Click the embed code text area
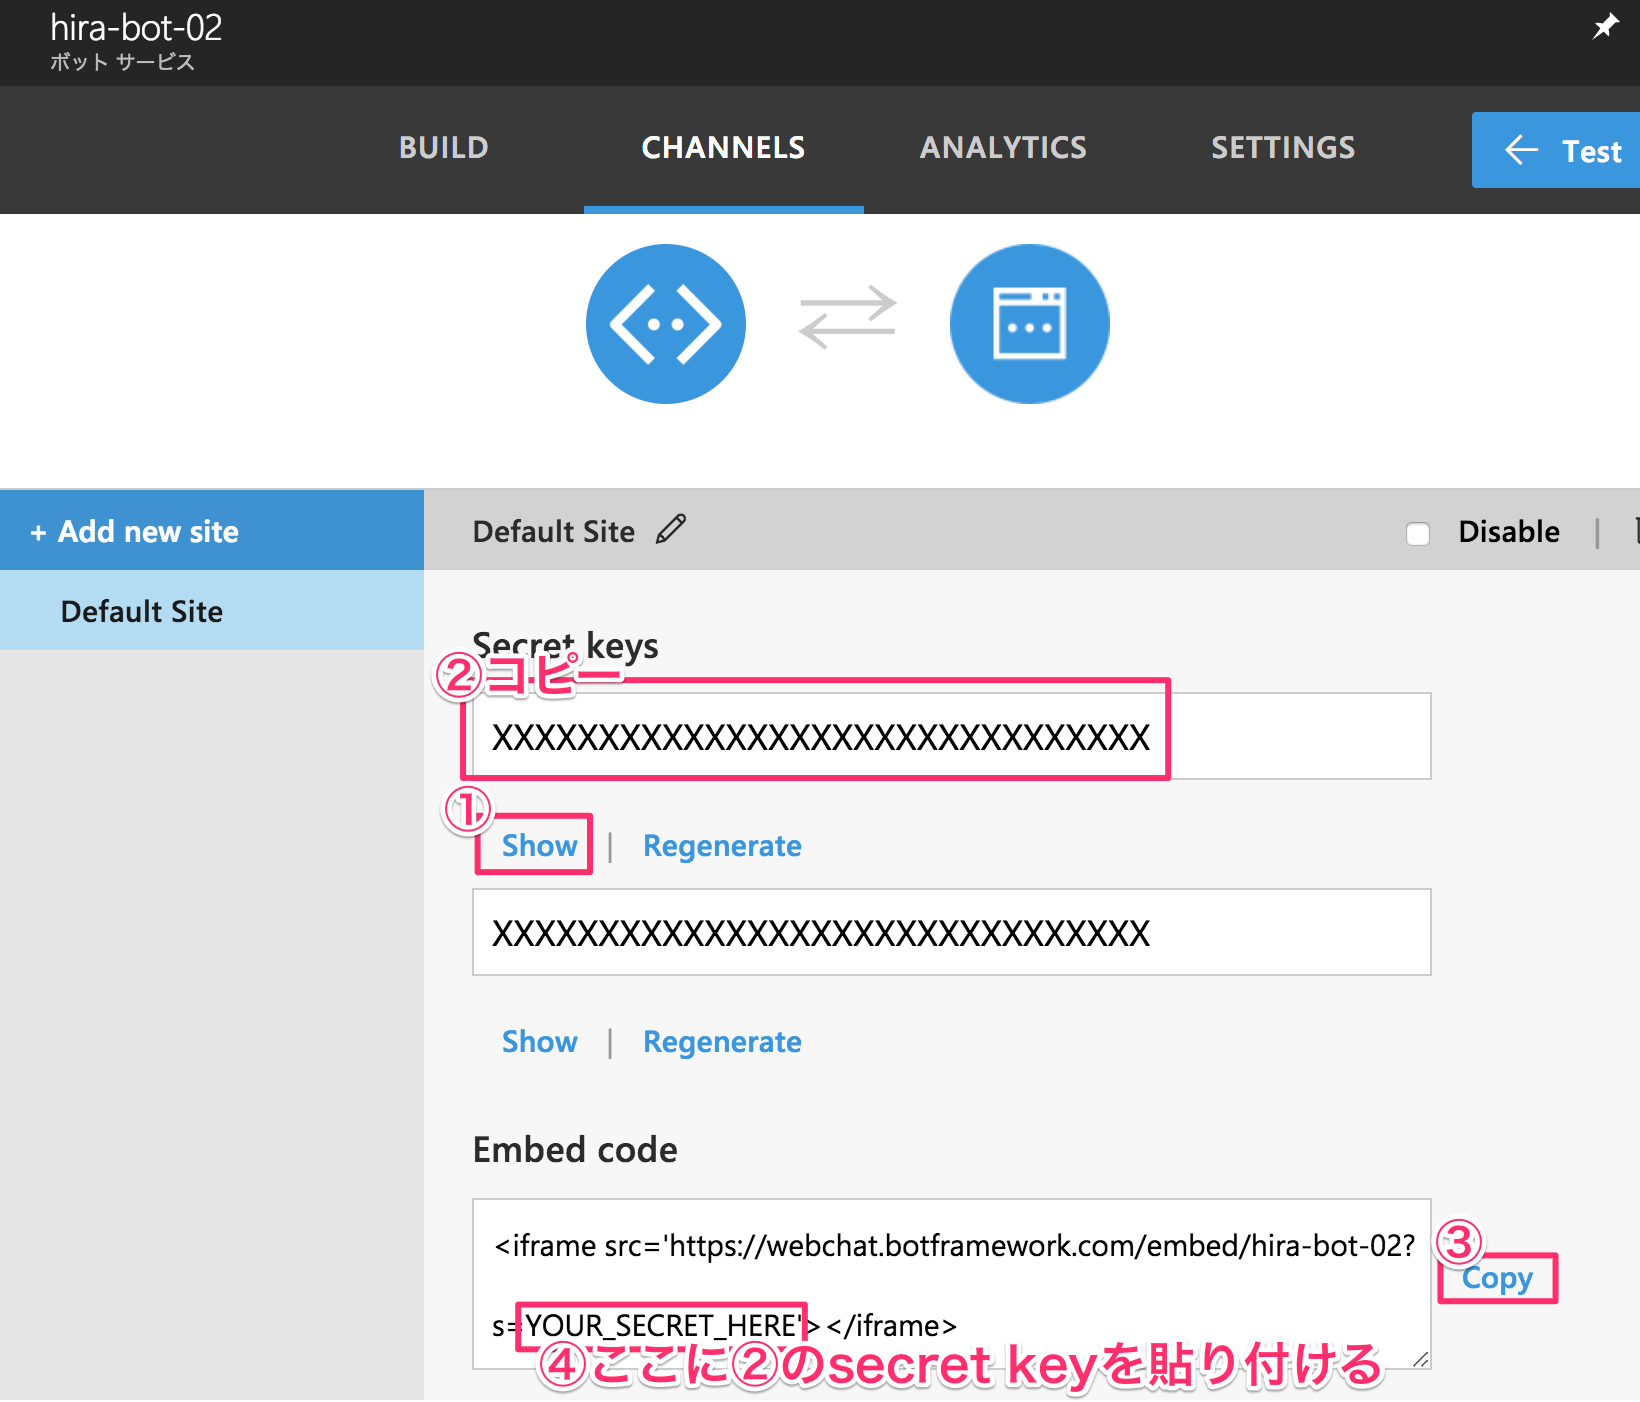The height and width of the screenshot is (1402, 1640). tap(950, 1285)
